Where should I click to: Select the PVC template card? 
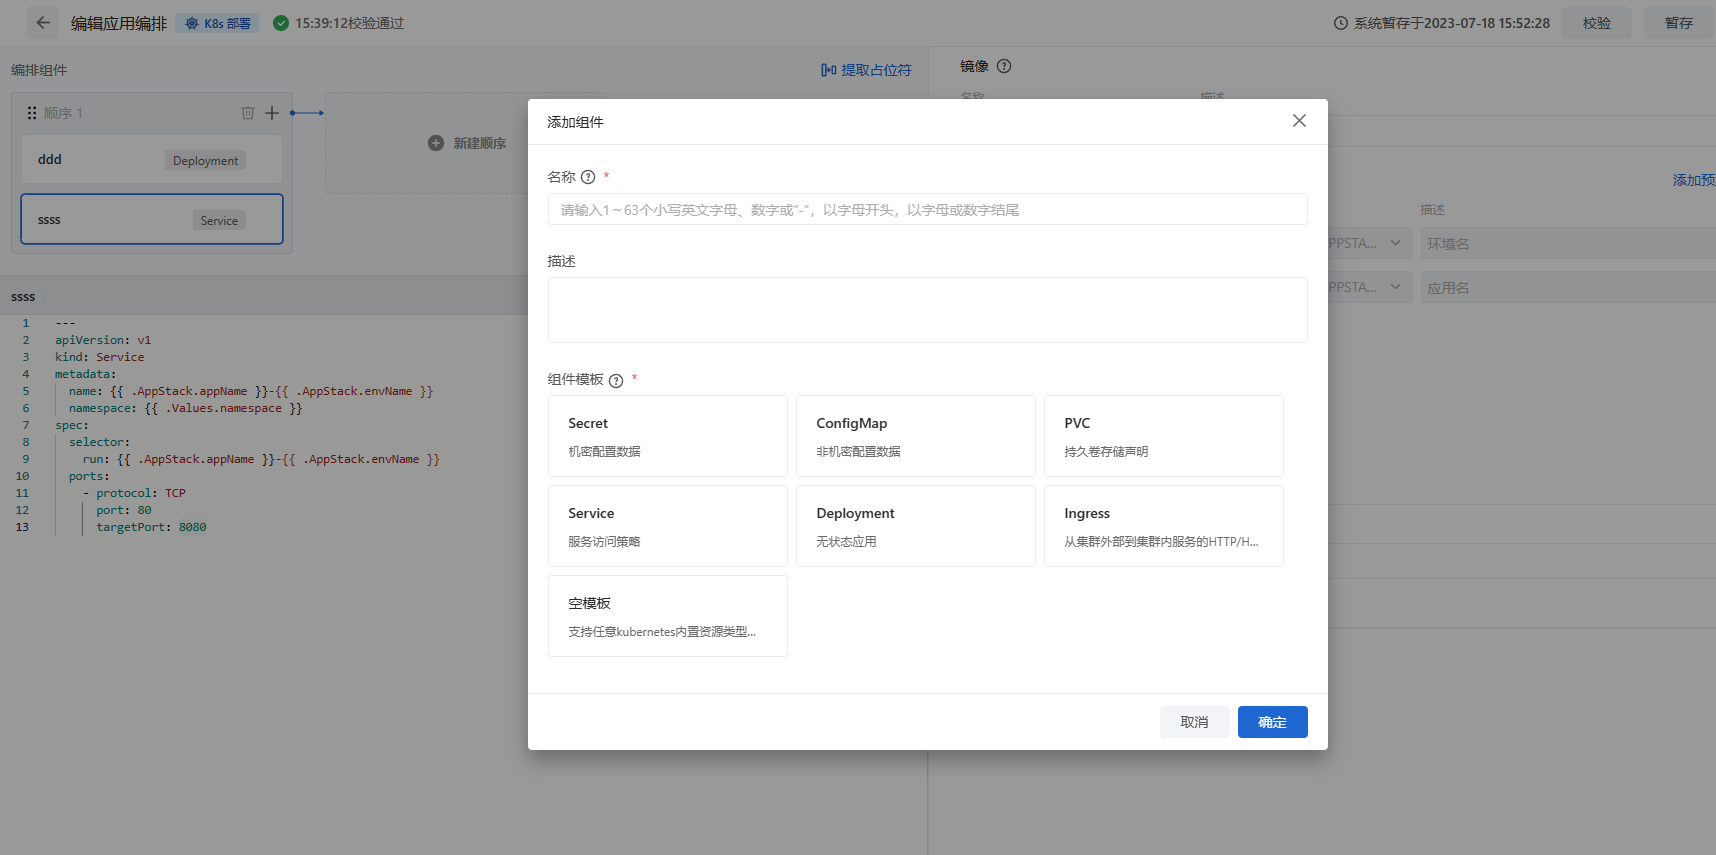coord(1164,436)
